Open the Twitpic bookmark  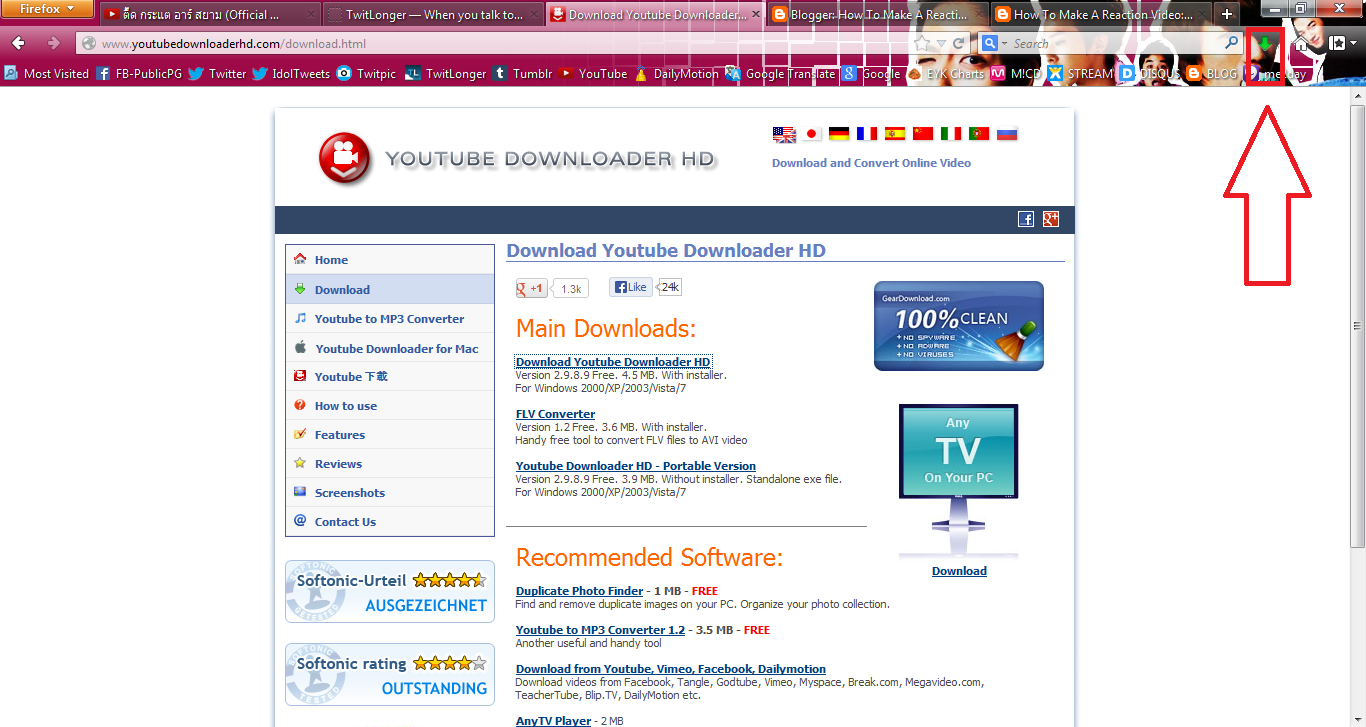click(x=367, y=73)
